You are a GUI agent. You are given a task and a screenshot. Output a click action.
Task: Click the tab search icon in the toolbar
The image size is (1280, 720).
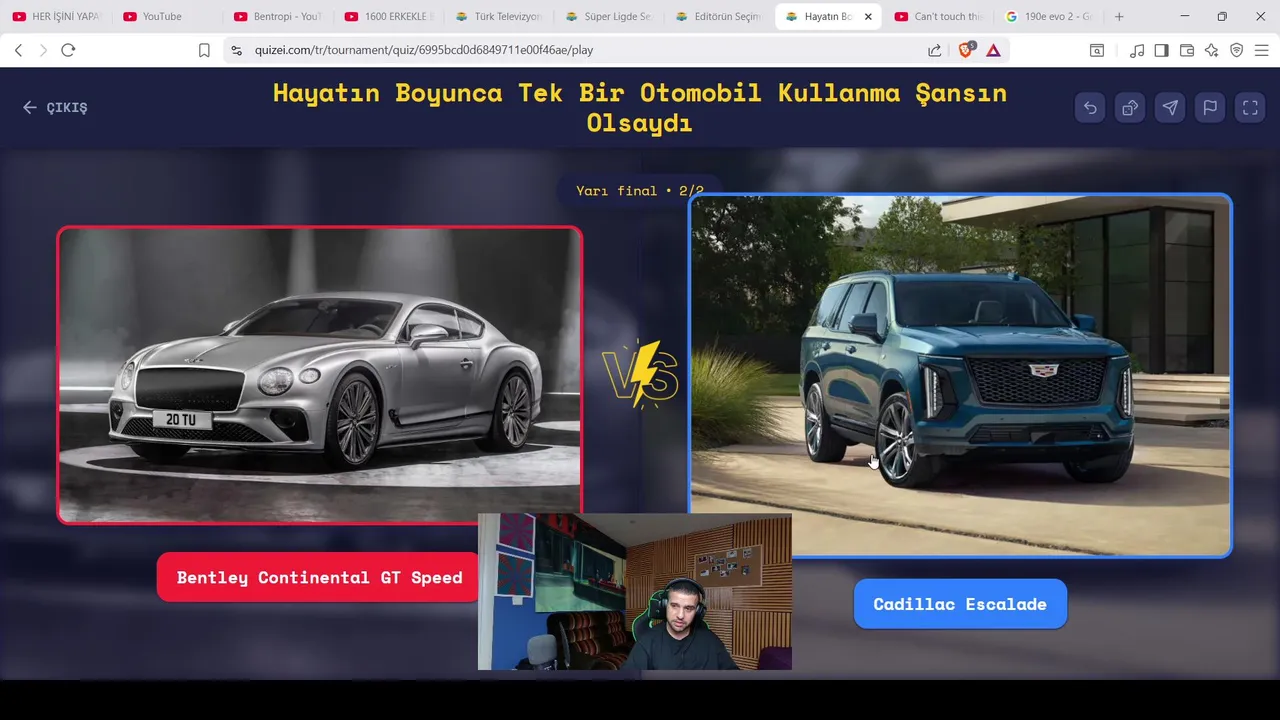point(1097,50)
